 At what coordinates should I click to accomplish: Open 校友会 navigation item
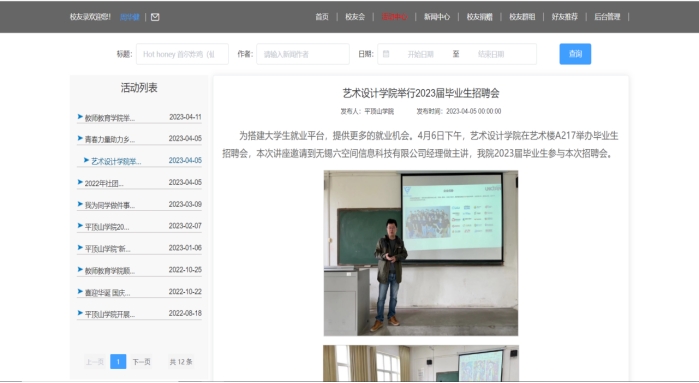tap(355, 17)
